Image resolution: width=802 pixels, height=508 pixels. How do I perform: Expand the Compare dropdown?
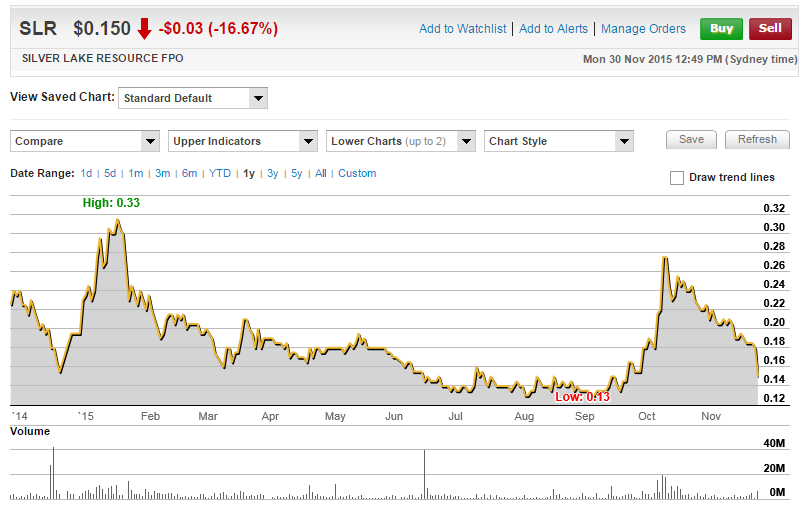(85, 141)
